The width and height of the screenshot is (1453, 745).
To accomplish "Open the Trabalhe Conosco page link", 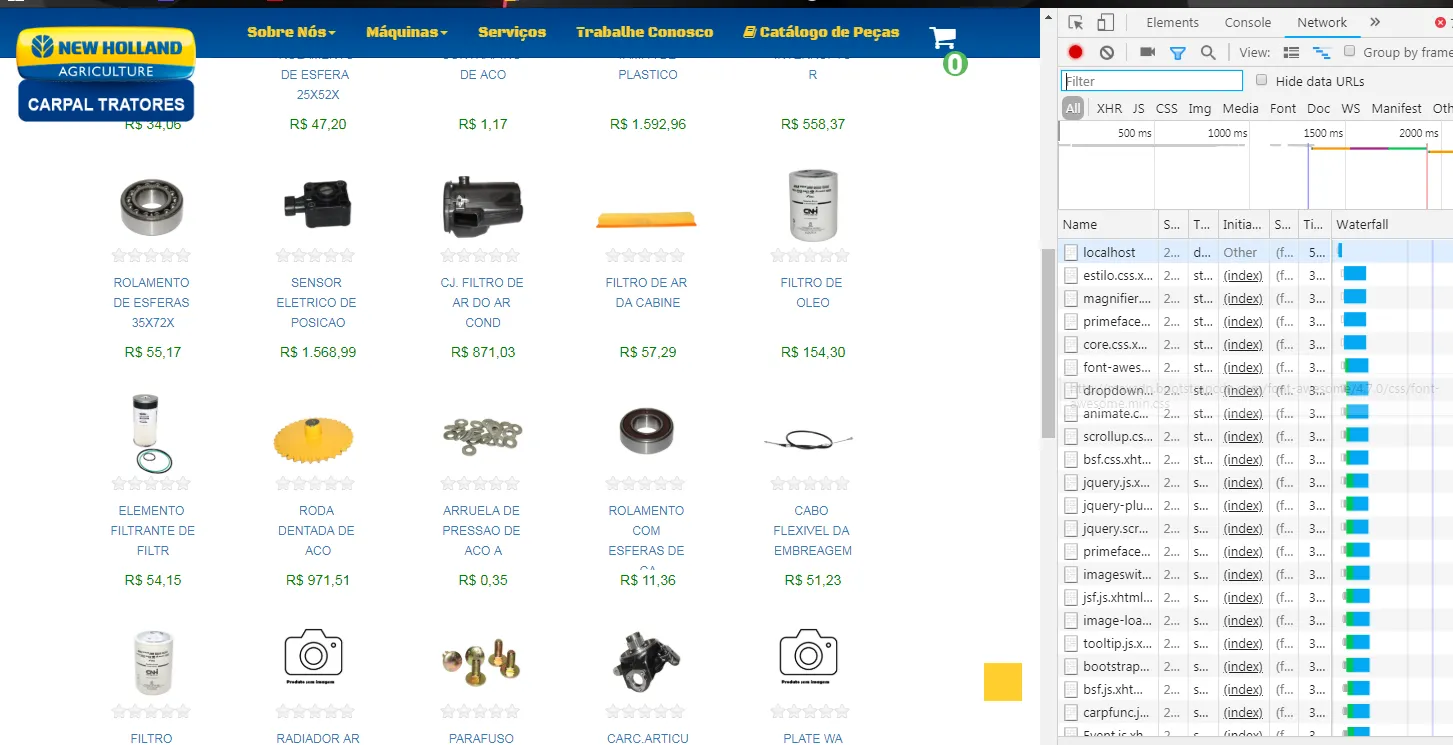I will tap(645, 32).
